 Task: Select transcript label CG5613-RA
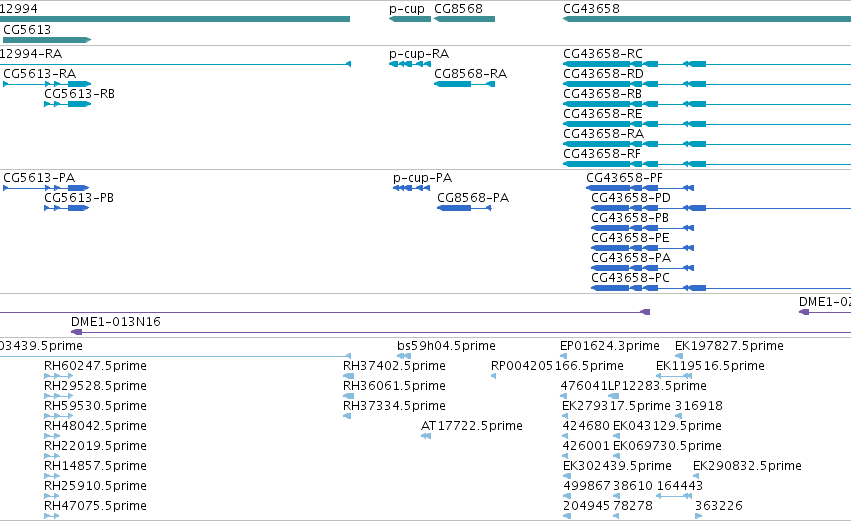point(40,73)
